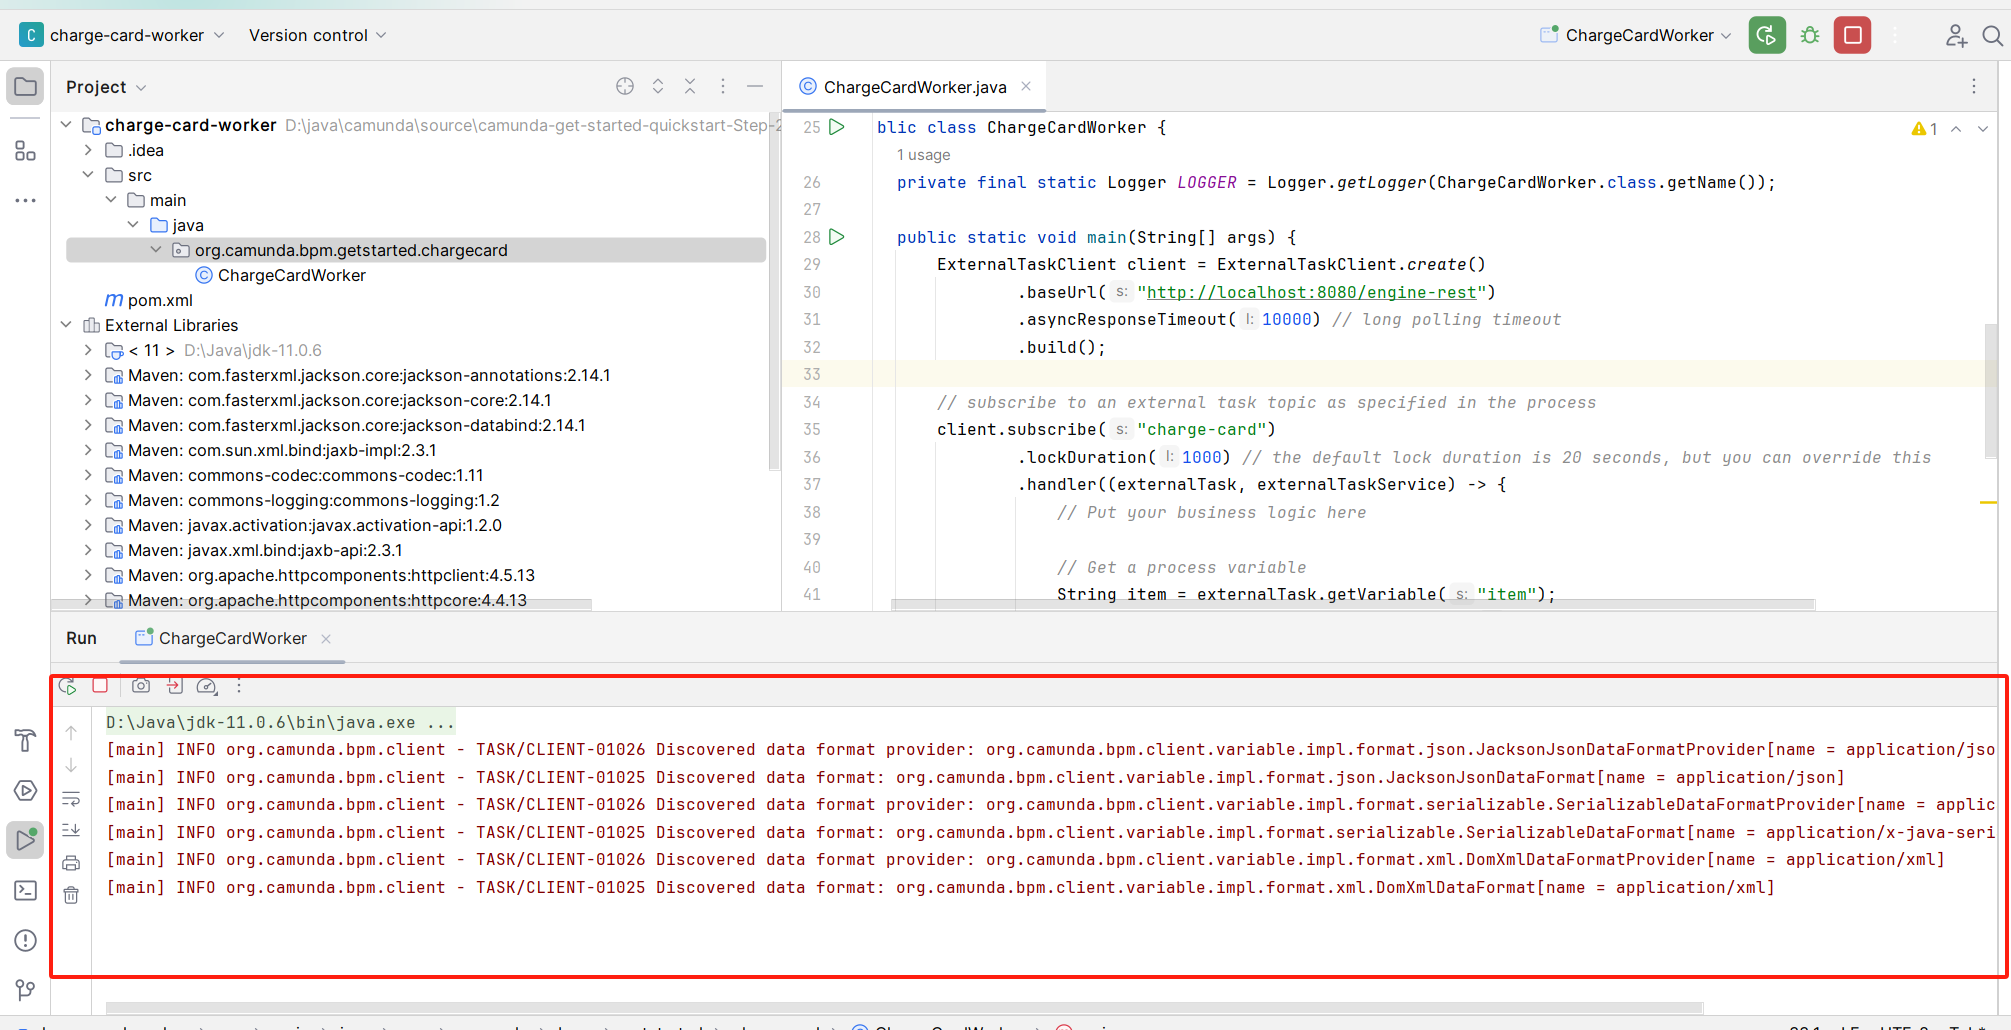Open charge-card-worker project dropdown
This screenshot has width=2011, height=1030.
click(x=122, y=35)
